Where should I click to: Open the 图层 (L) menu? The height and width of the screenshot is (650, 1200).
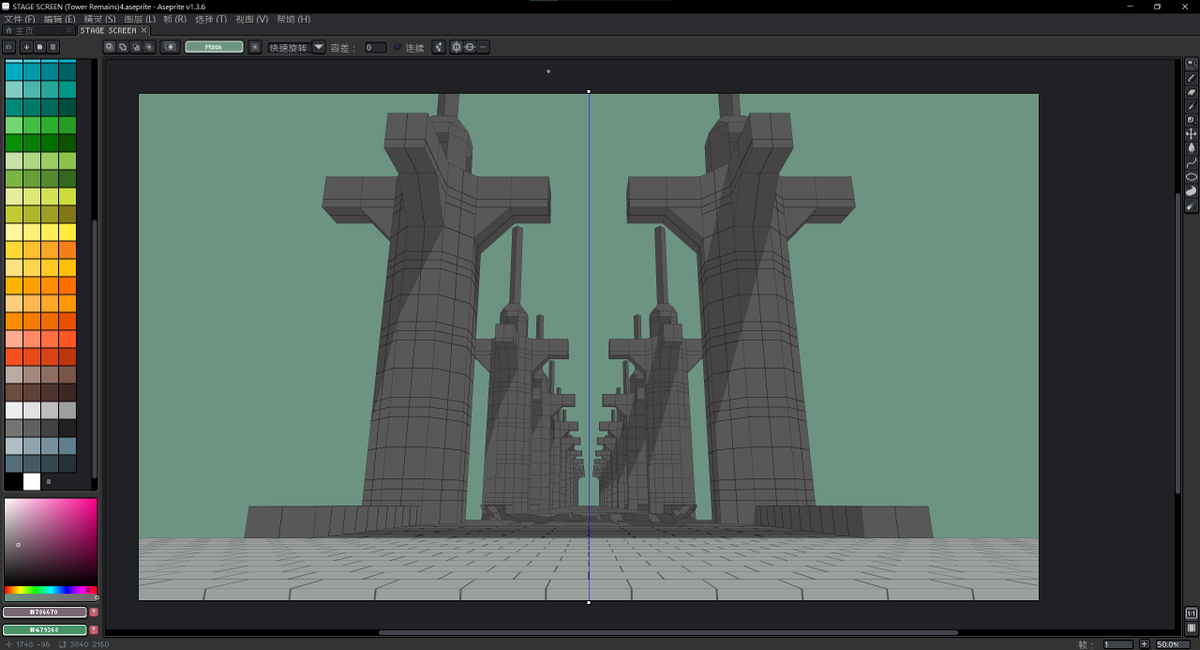pos(139,19)
